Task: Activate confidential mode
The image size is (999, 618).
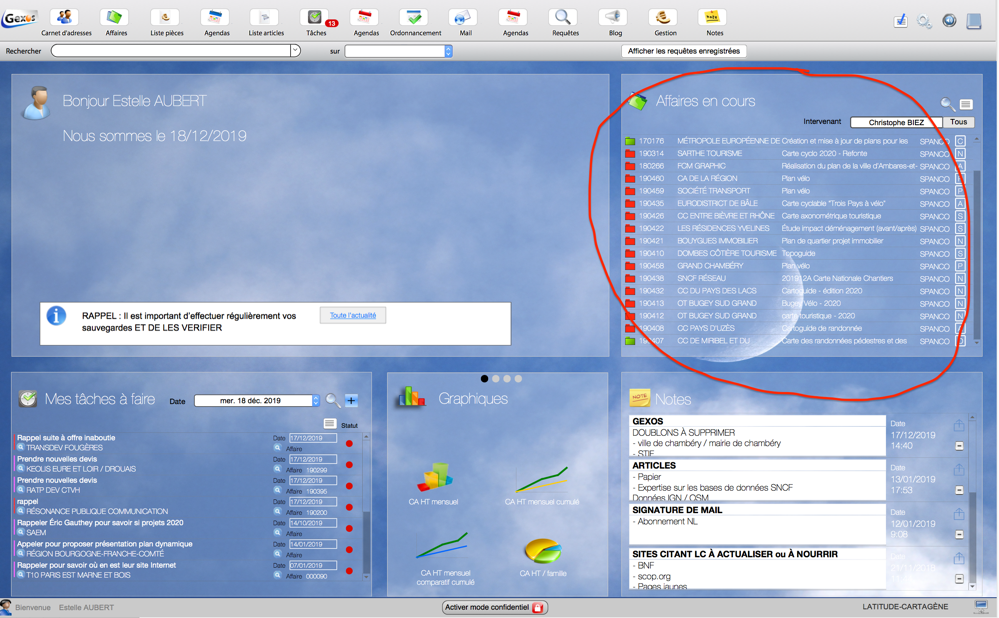Action: [494, 607]
